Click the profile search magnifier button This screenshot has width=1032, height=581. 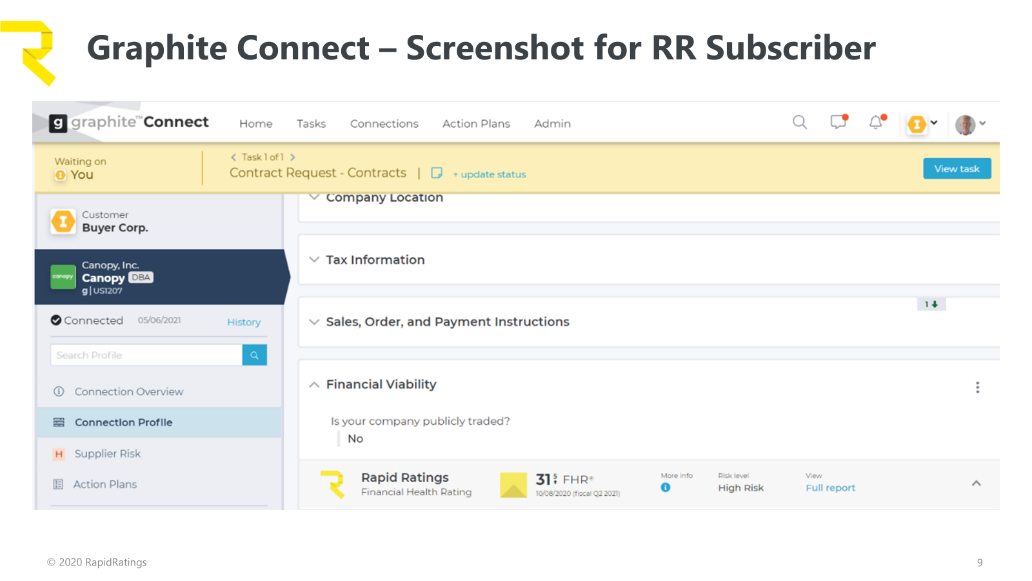click(255, 355)
